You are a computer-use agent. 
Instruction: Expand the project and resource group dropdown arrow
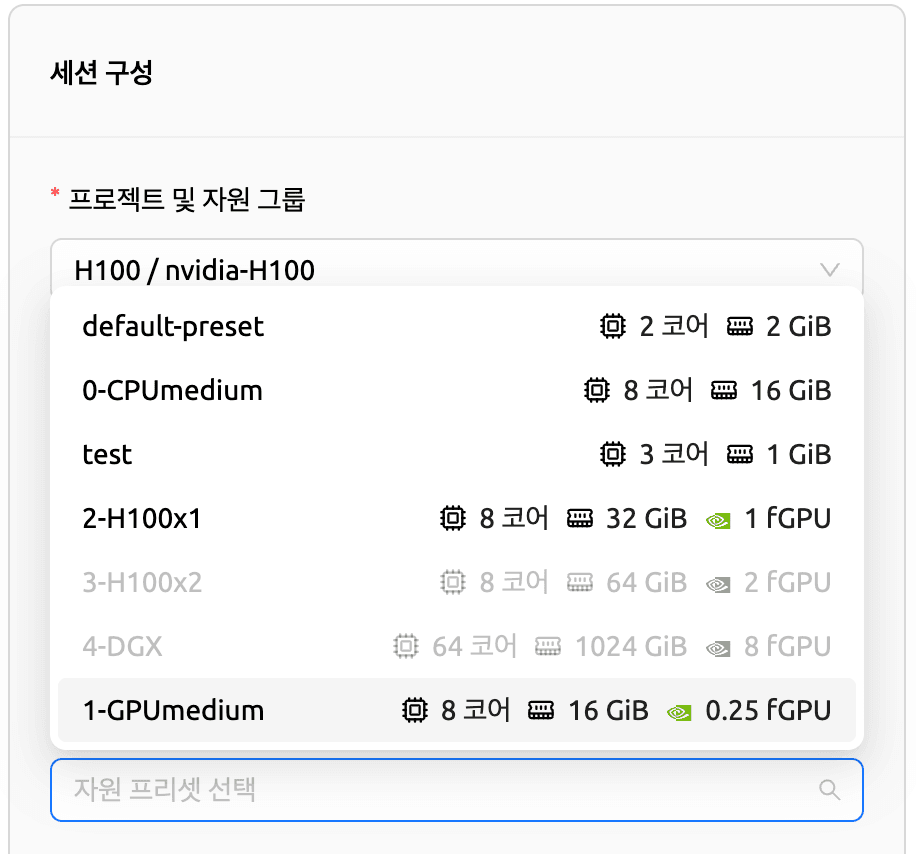click(x=829, y=269)
